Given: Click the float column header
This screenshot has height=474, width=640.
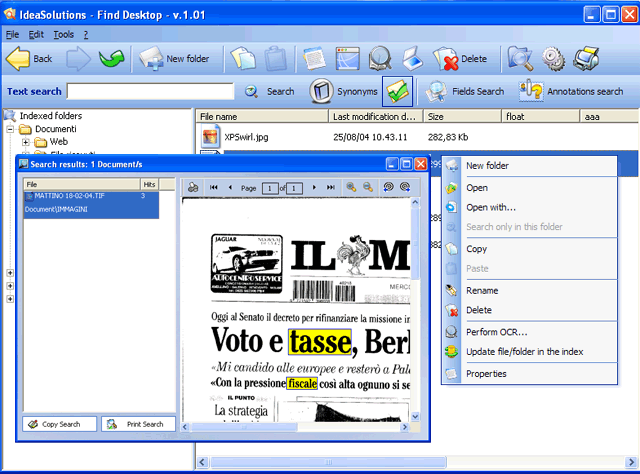Looking at the screenshot, I should tap(540, 116).
